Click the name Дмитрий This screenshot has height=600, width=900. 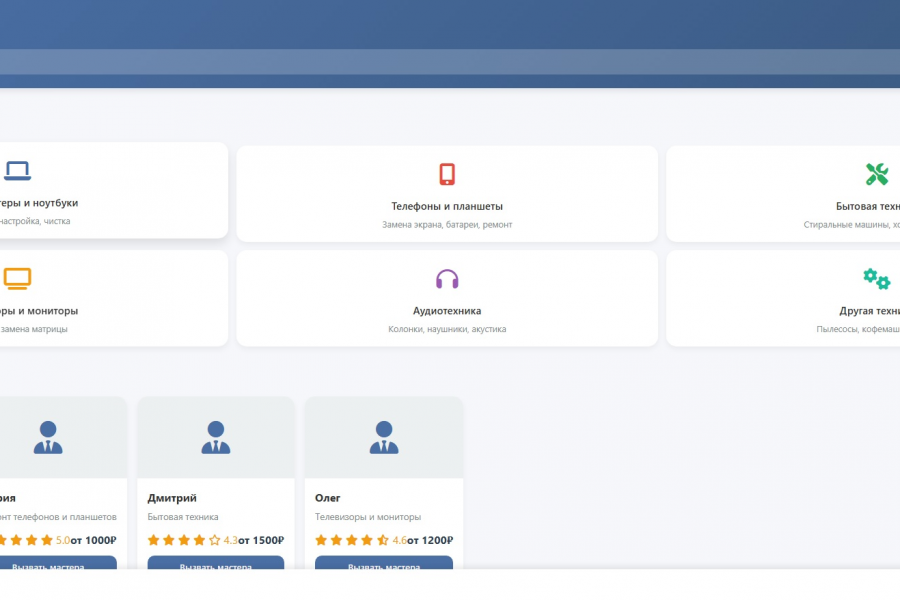click(x=172, y=498)
